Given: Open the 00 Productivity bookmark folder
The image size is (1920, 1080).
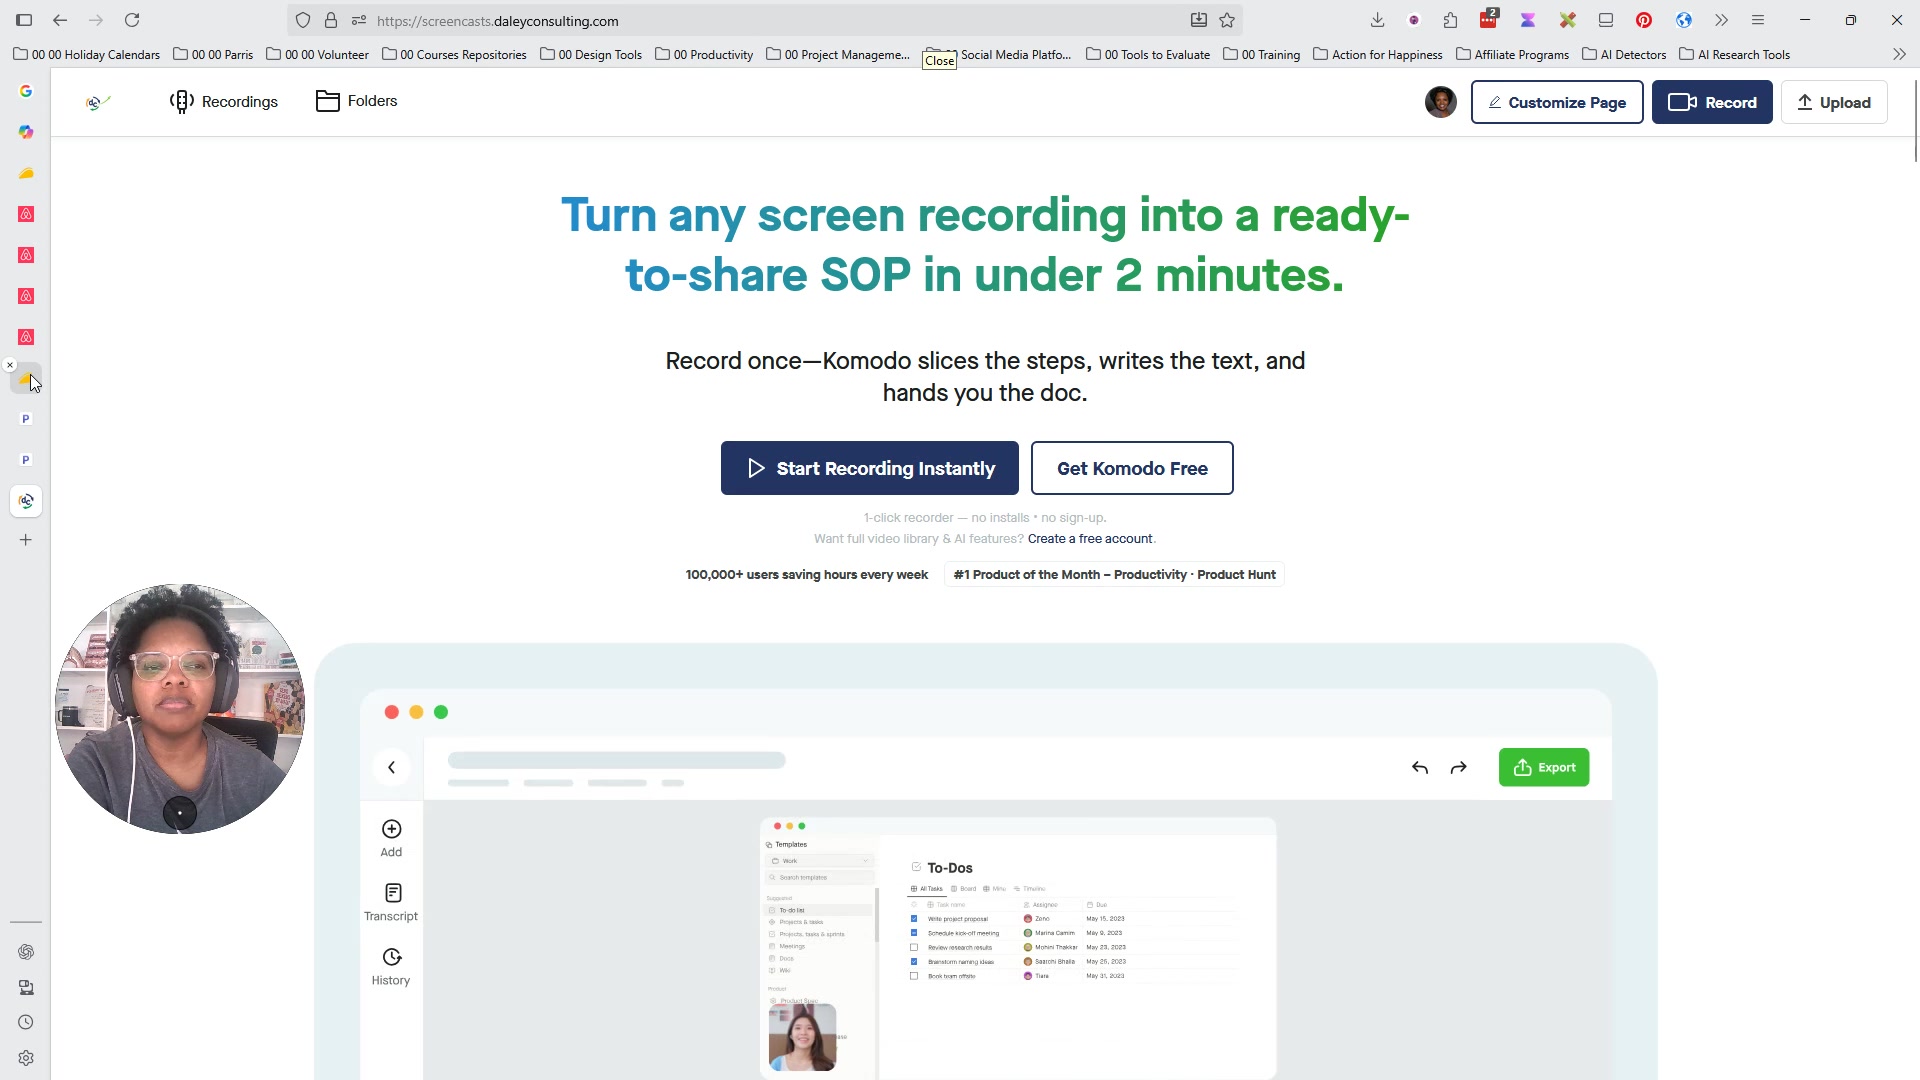Looking at the screenshot, I should click(704, 55).
